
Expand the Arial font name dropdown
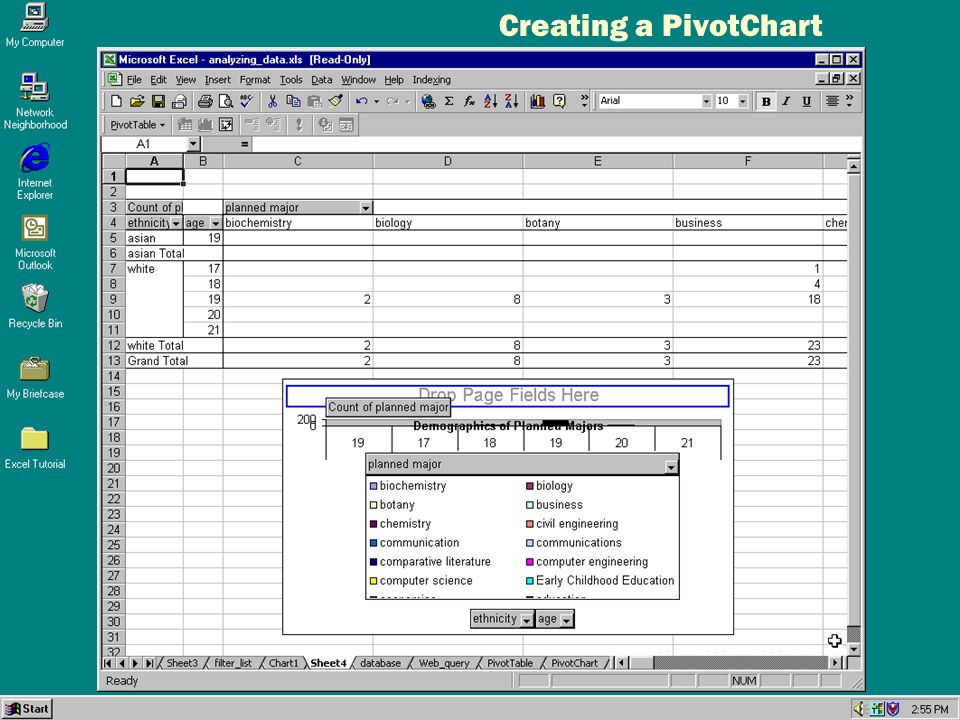(707, 101)
